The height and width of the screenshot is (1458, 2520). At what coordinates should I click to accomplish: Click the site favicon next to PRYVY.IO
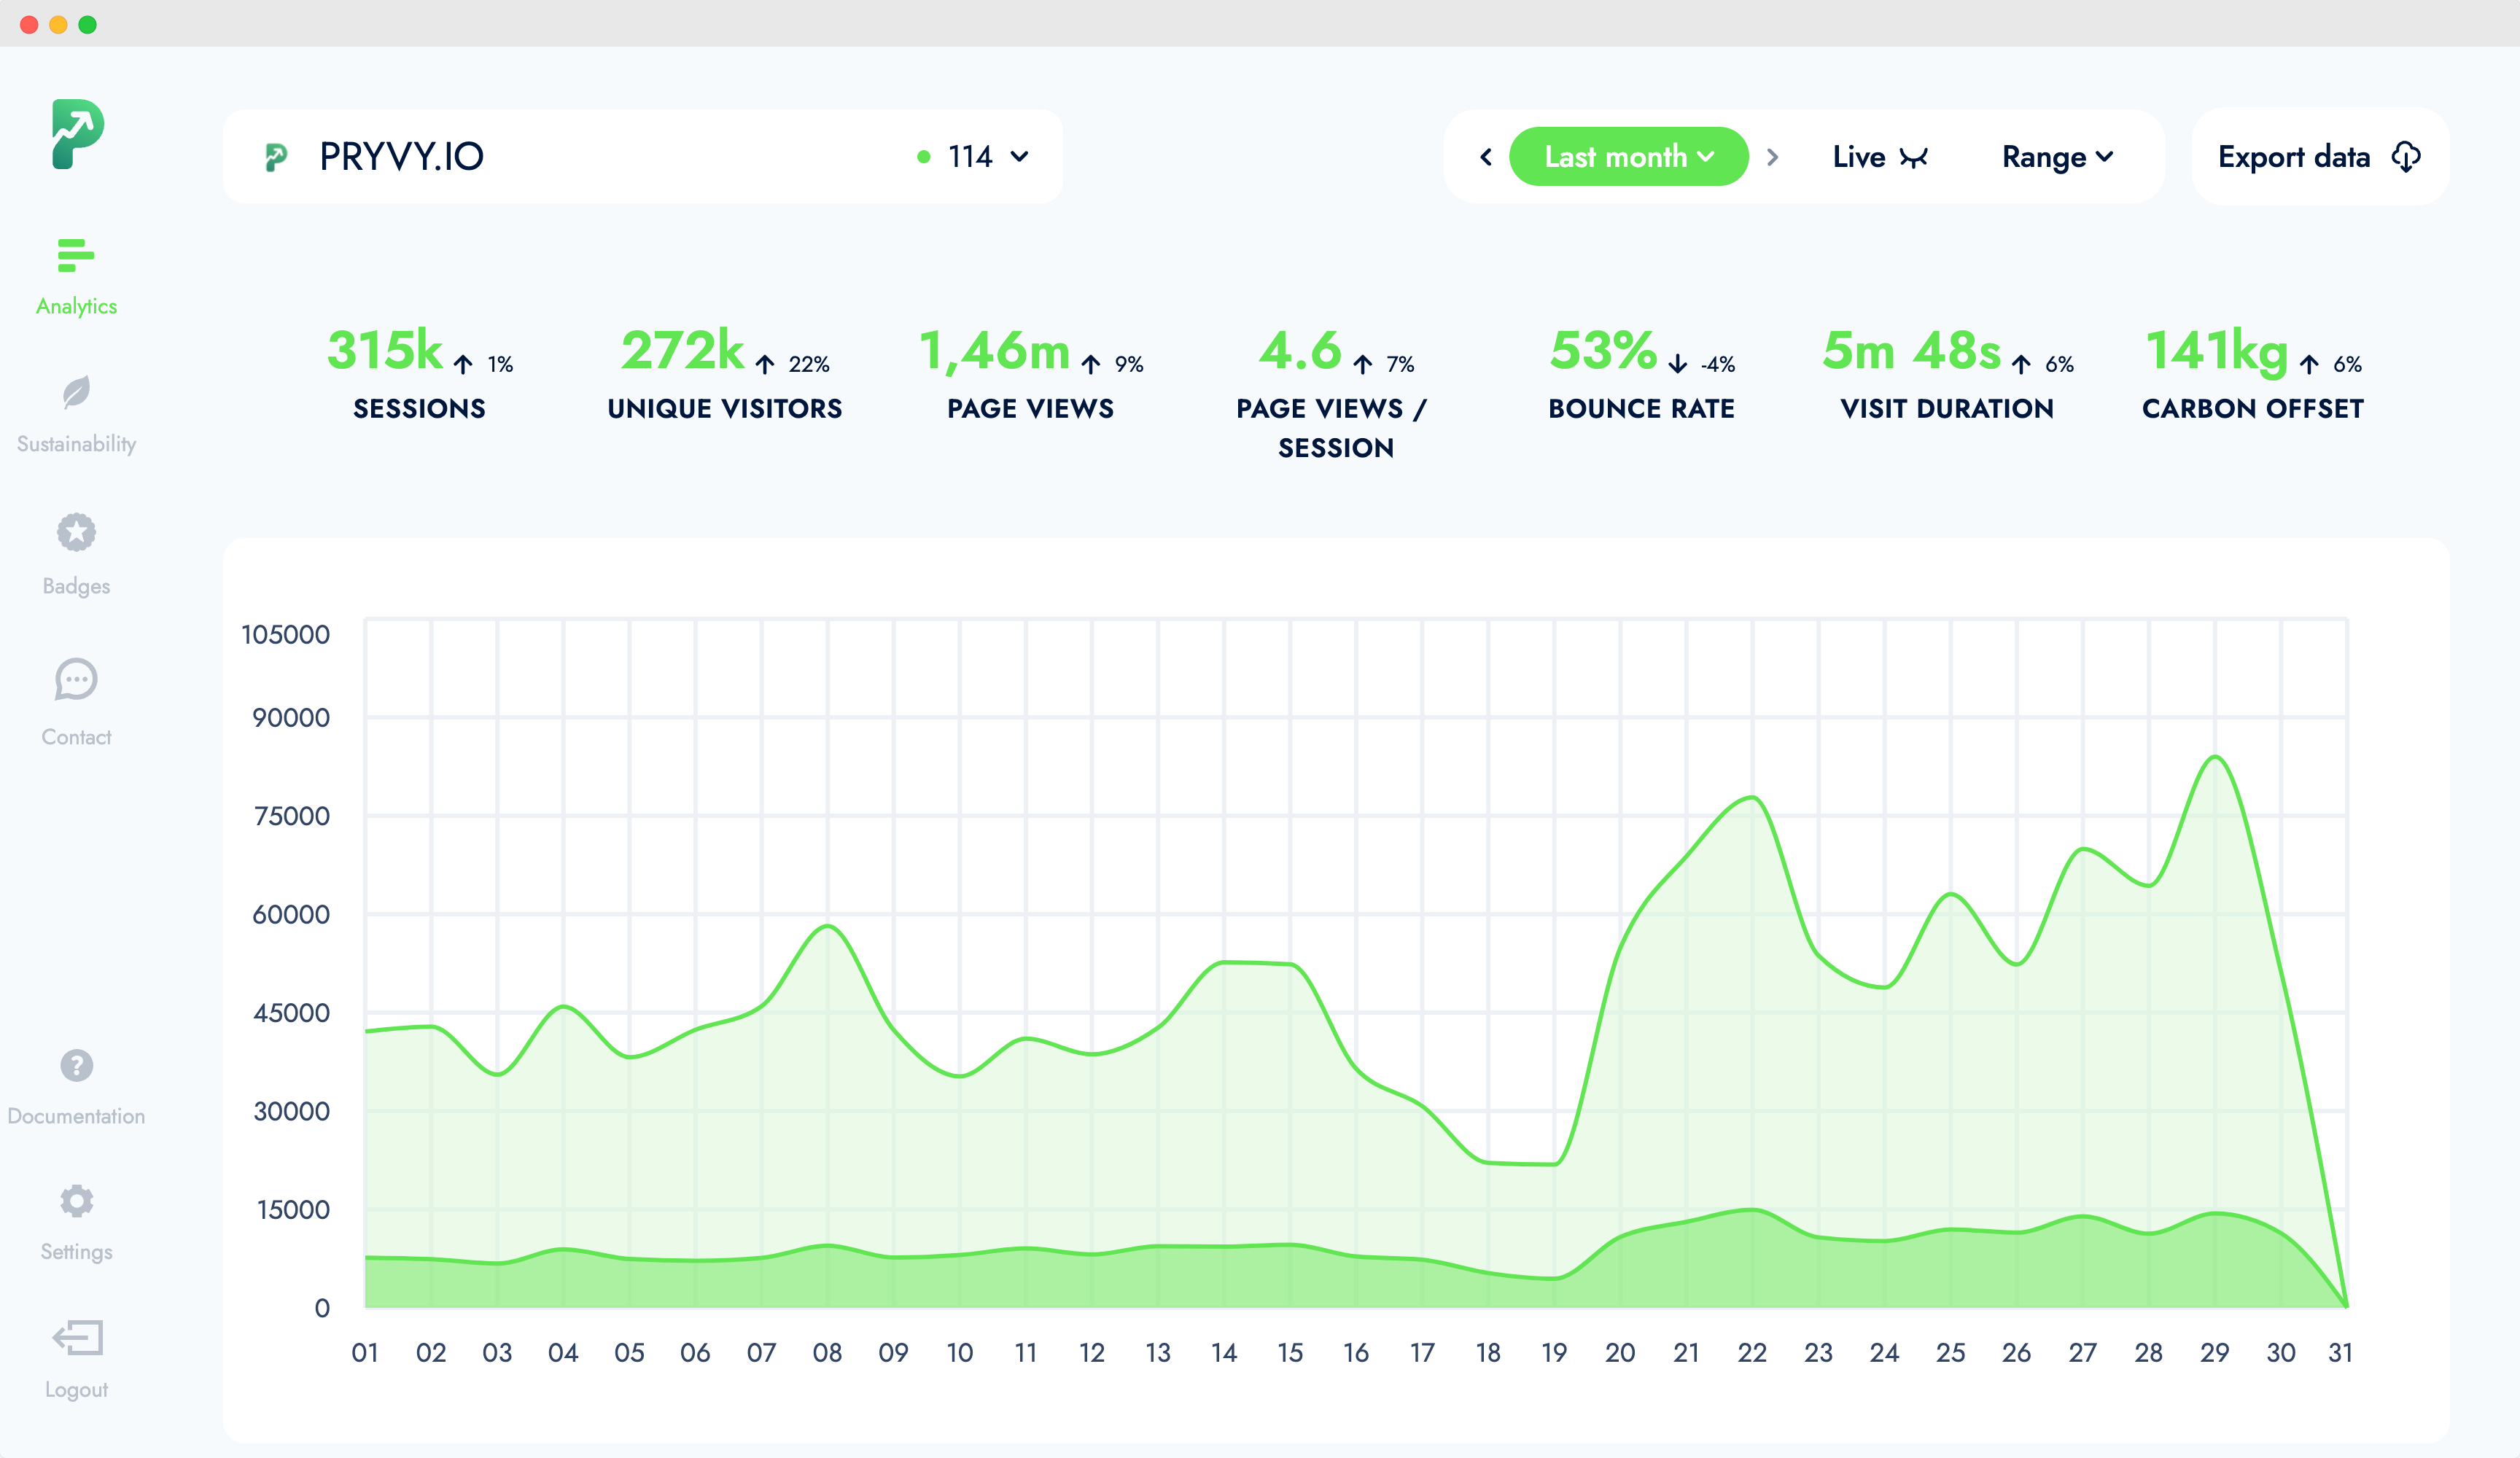(277, 156)
